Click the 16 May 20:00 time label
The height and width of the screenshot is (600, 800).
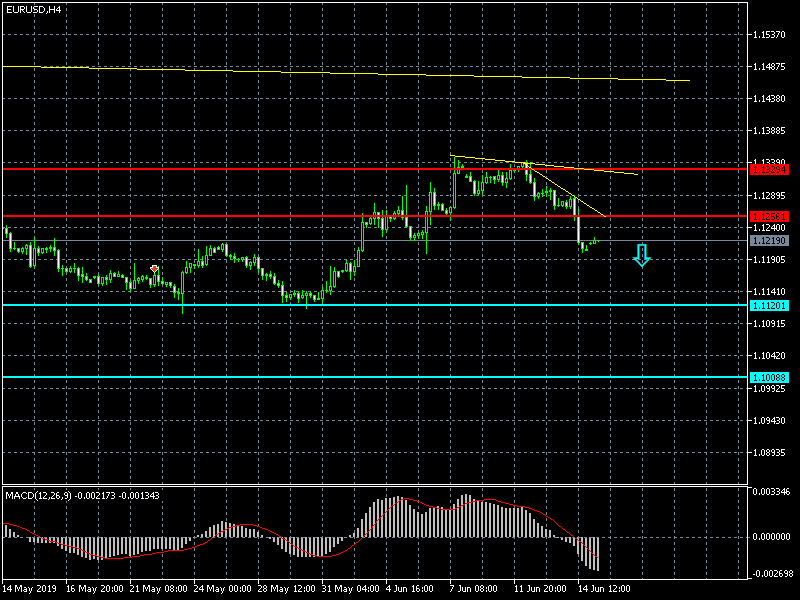point(95,589)
